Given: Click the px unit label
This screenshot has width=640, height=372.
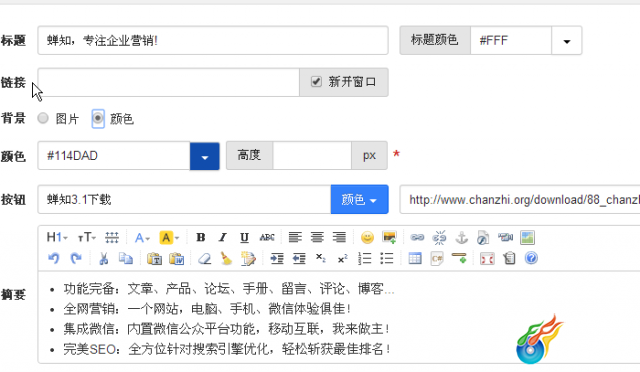Looking at the screenshot, I should 369,156.
